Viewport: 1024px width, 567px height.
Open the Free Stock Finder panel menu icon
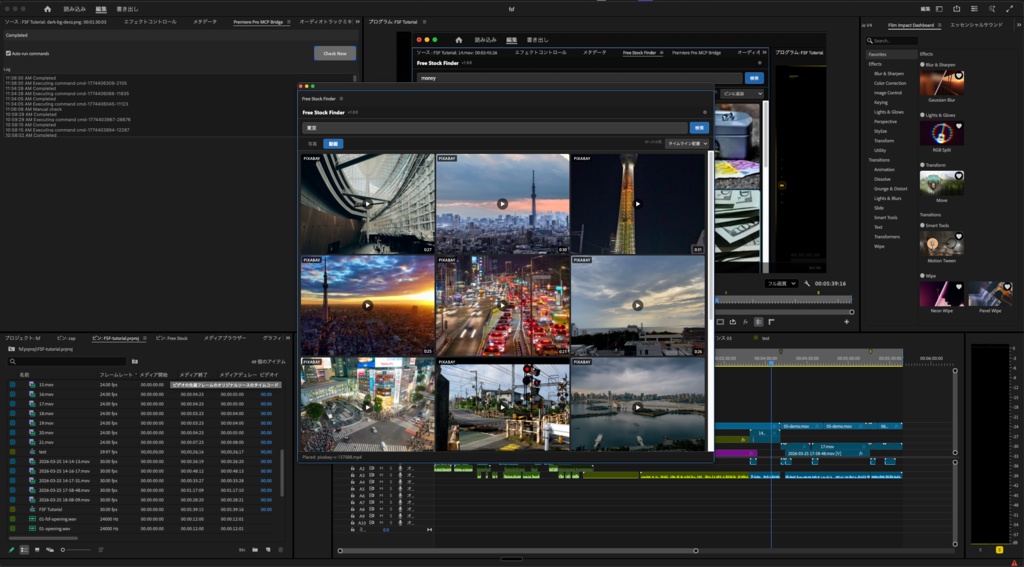(341, 99)
